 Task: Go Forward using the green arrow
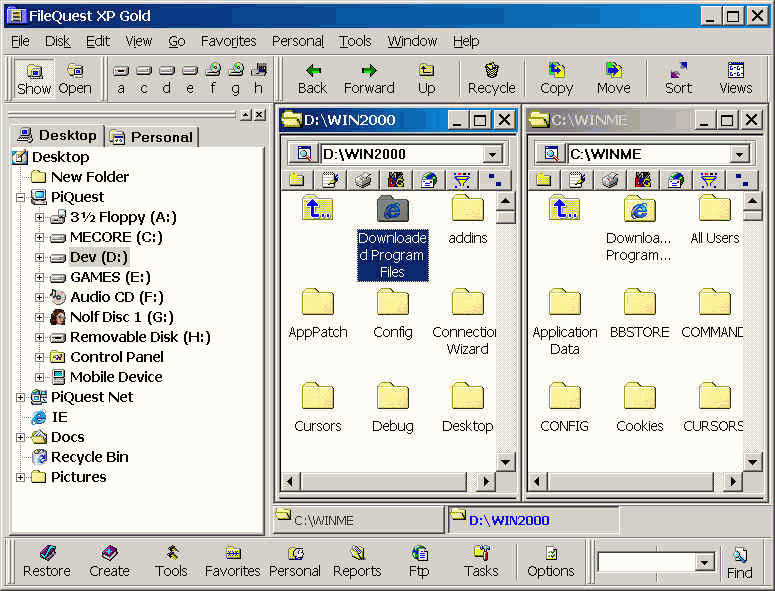[369, 79]
